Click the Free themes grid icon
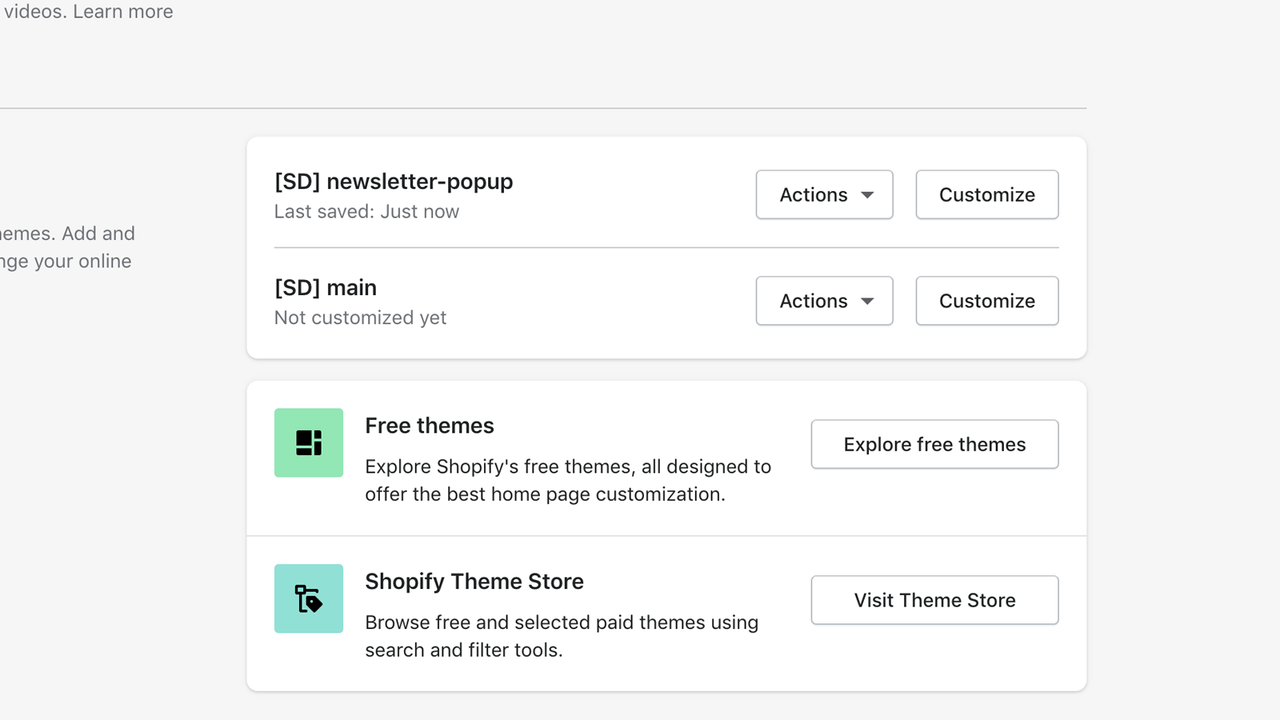This screenshot has height=720, width=1280. tap(308, 442)
